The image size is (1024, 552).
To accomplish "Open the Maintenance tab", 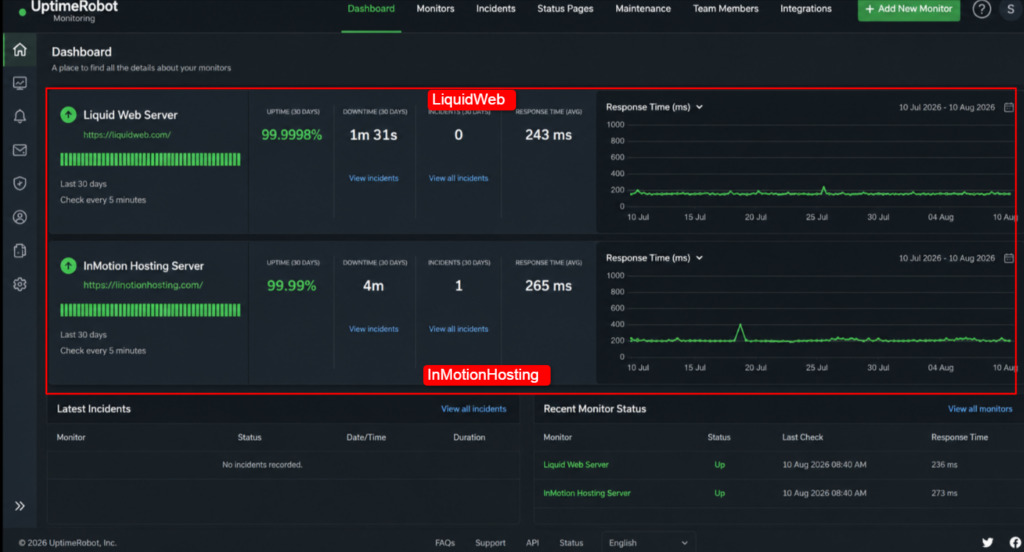I will pos(643,9).
